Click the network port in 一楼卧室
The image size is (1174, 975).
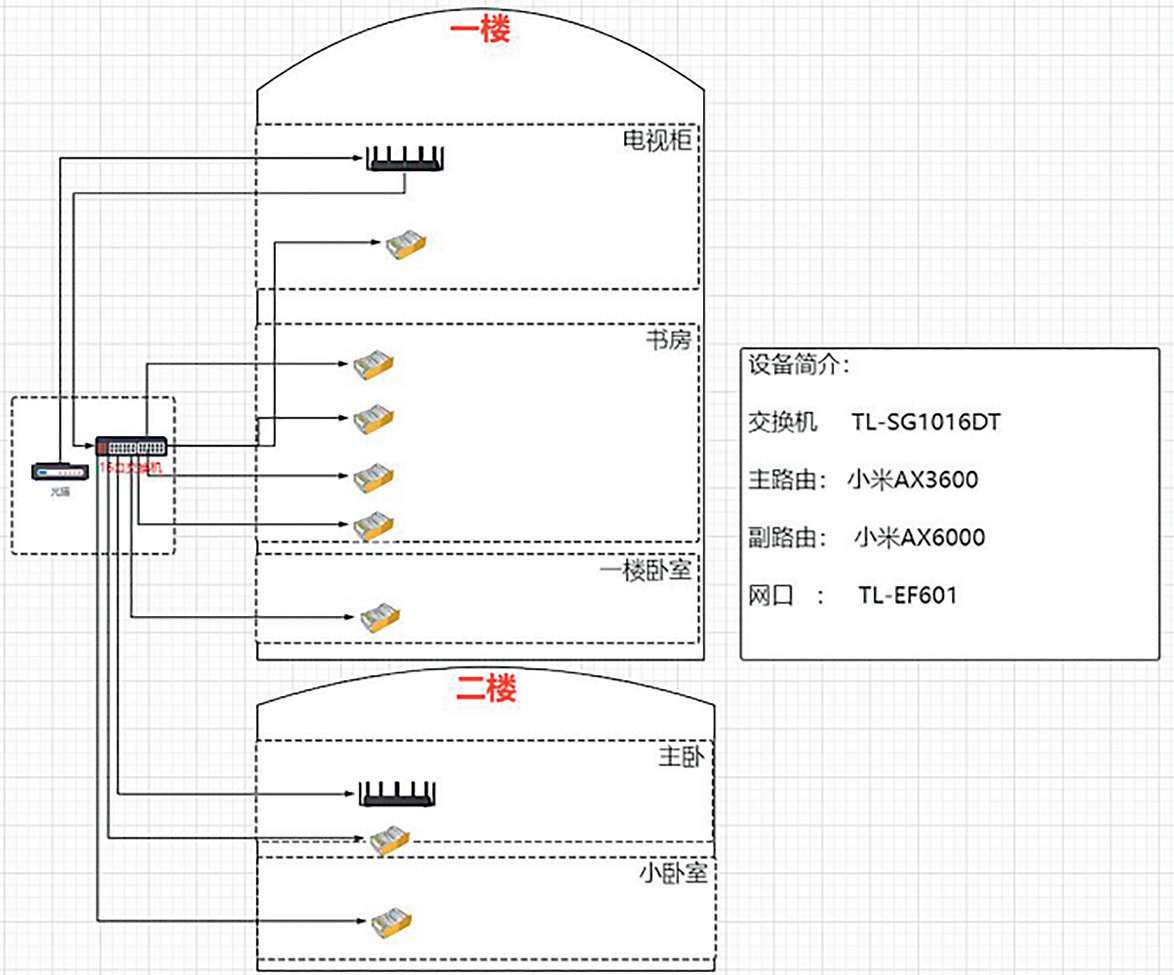pos(381,617)
